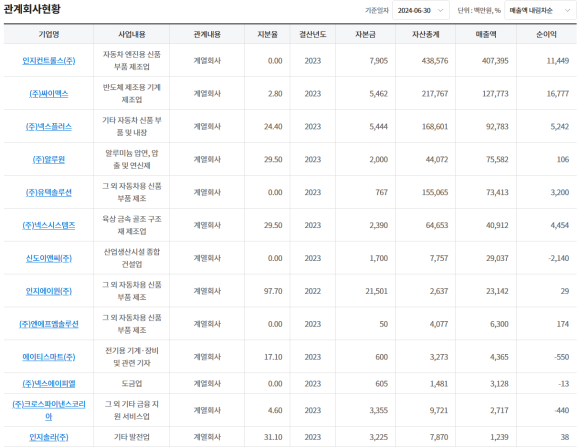580x447 pixels.
Task: Click the 기업명 column header
Action: coord(49,34)
